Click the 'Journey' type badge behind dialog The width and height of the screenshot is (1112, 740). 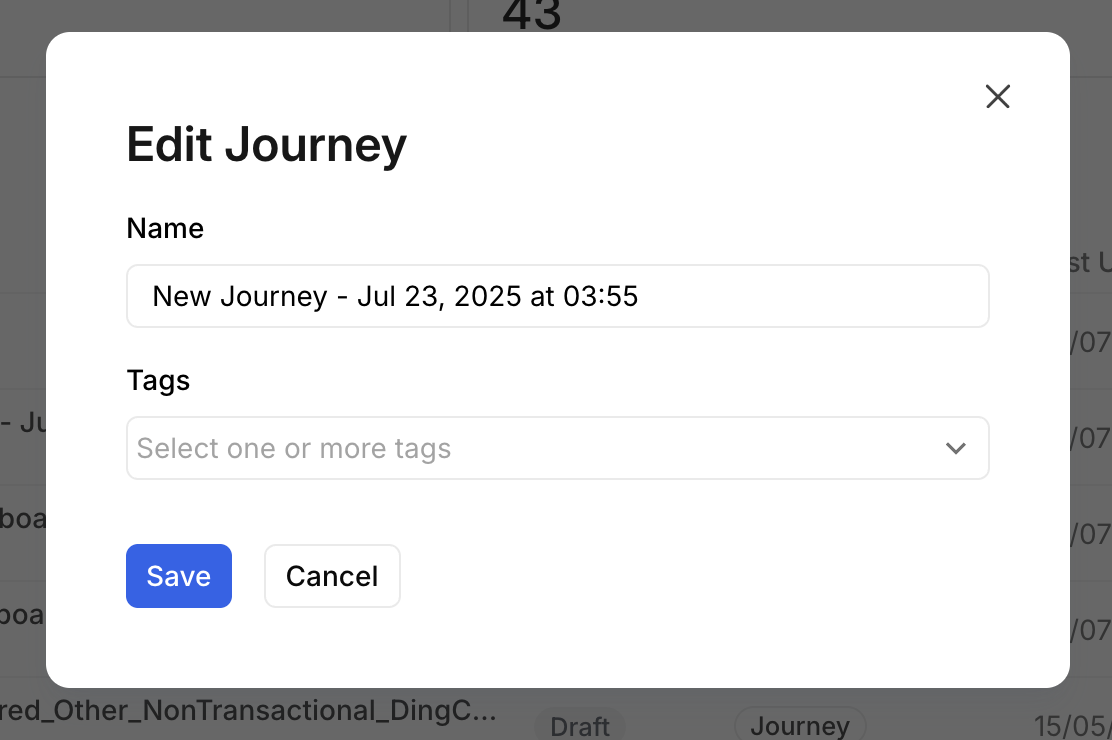[800, 725]
